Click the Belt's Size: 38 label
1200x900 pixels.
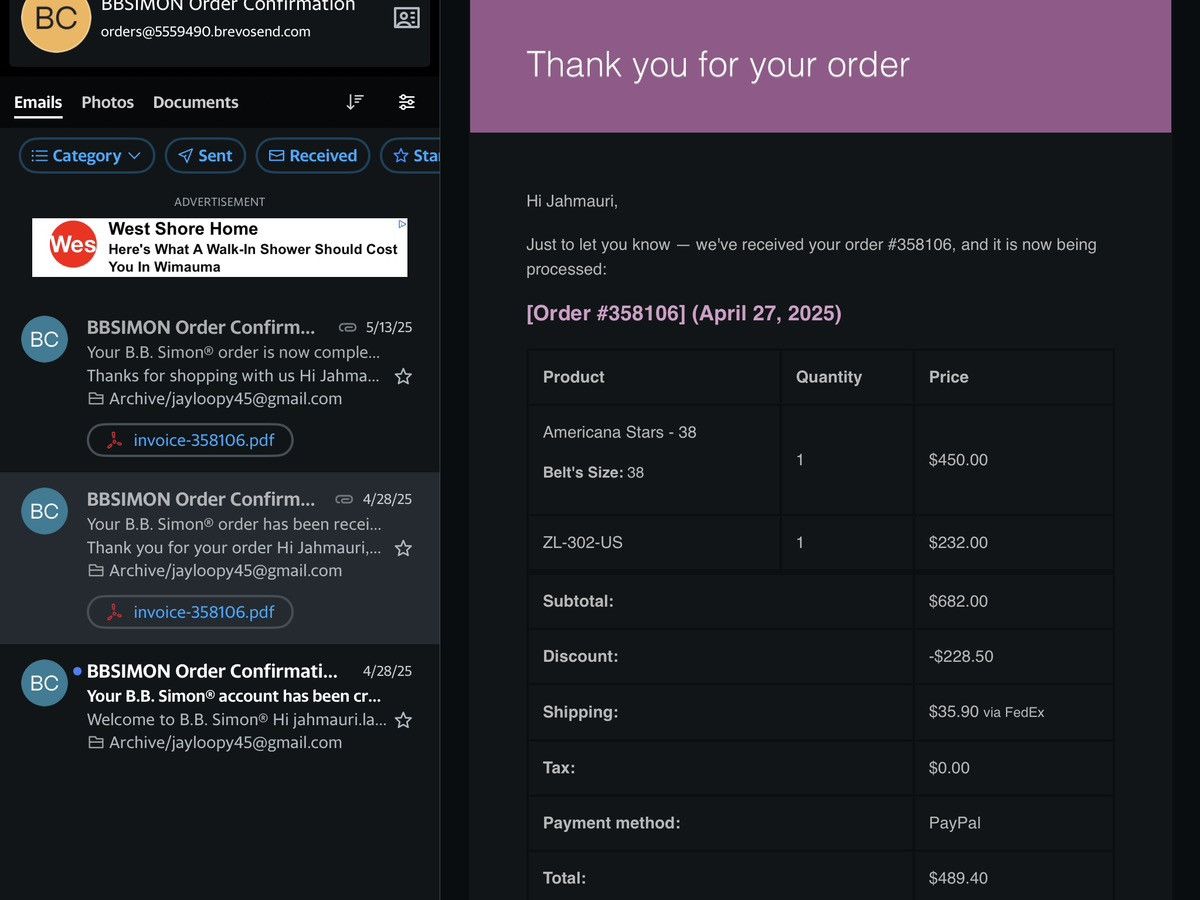pyautogui.click(x=593, y=472)
